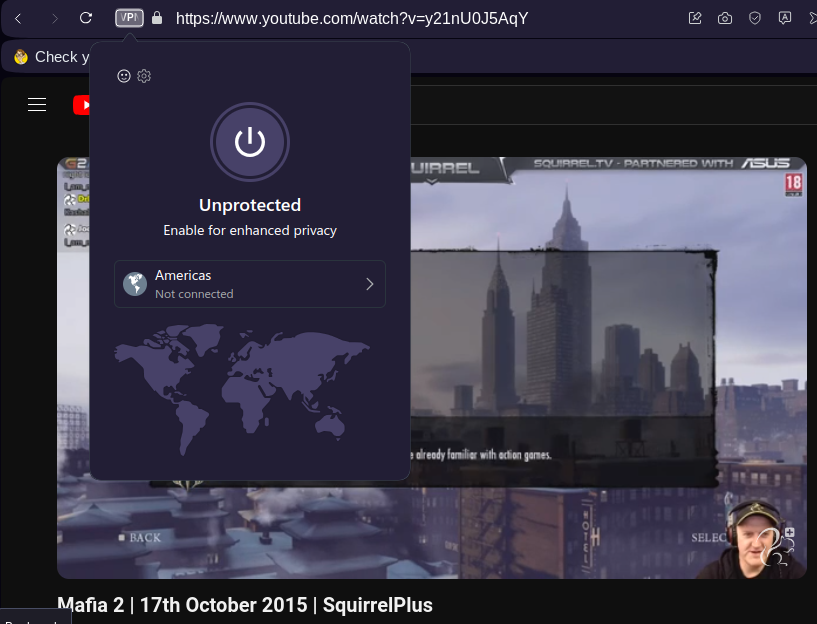This screenshot has height=624, width=817.
Task: Click the Americas globe icon
Action: click(135, 284)
